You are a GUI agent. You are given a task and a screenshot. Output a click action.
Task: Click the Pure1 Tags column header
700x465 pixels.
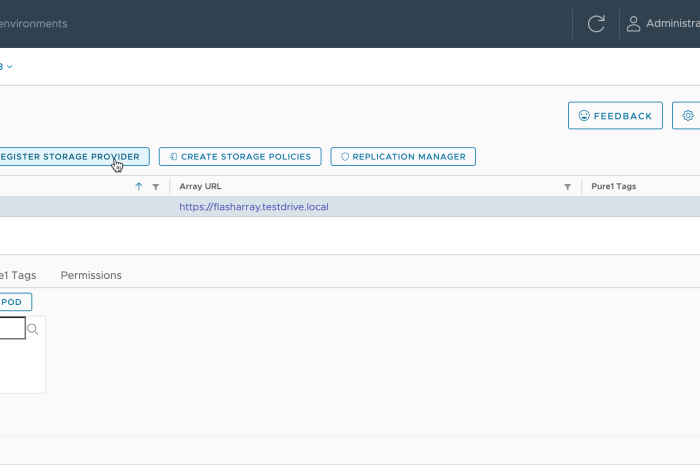[x=613, y=187]
